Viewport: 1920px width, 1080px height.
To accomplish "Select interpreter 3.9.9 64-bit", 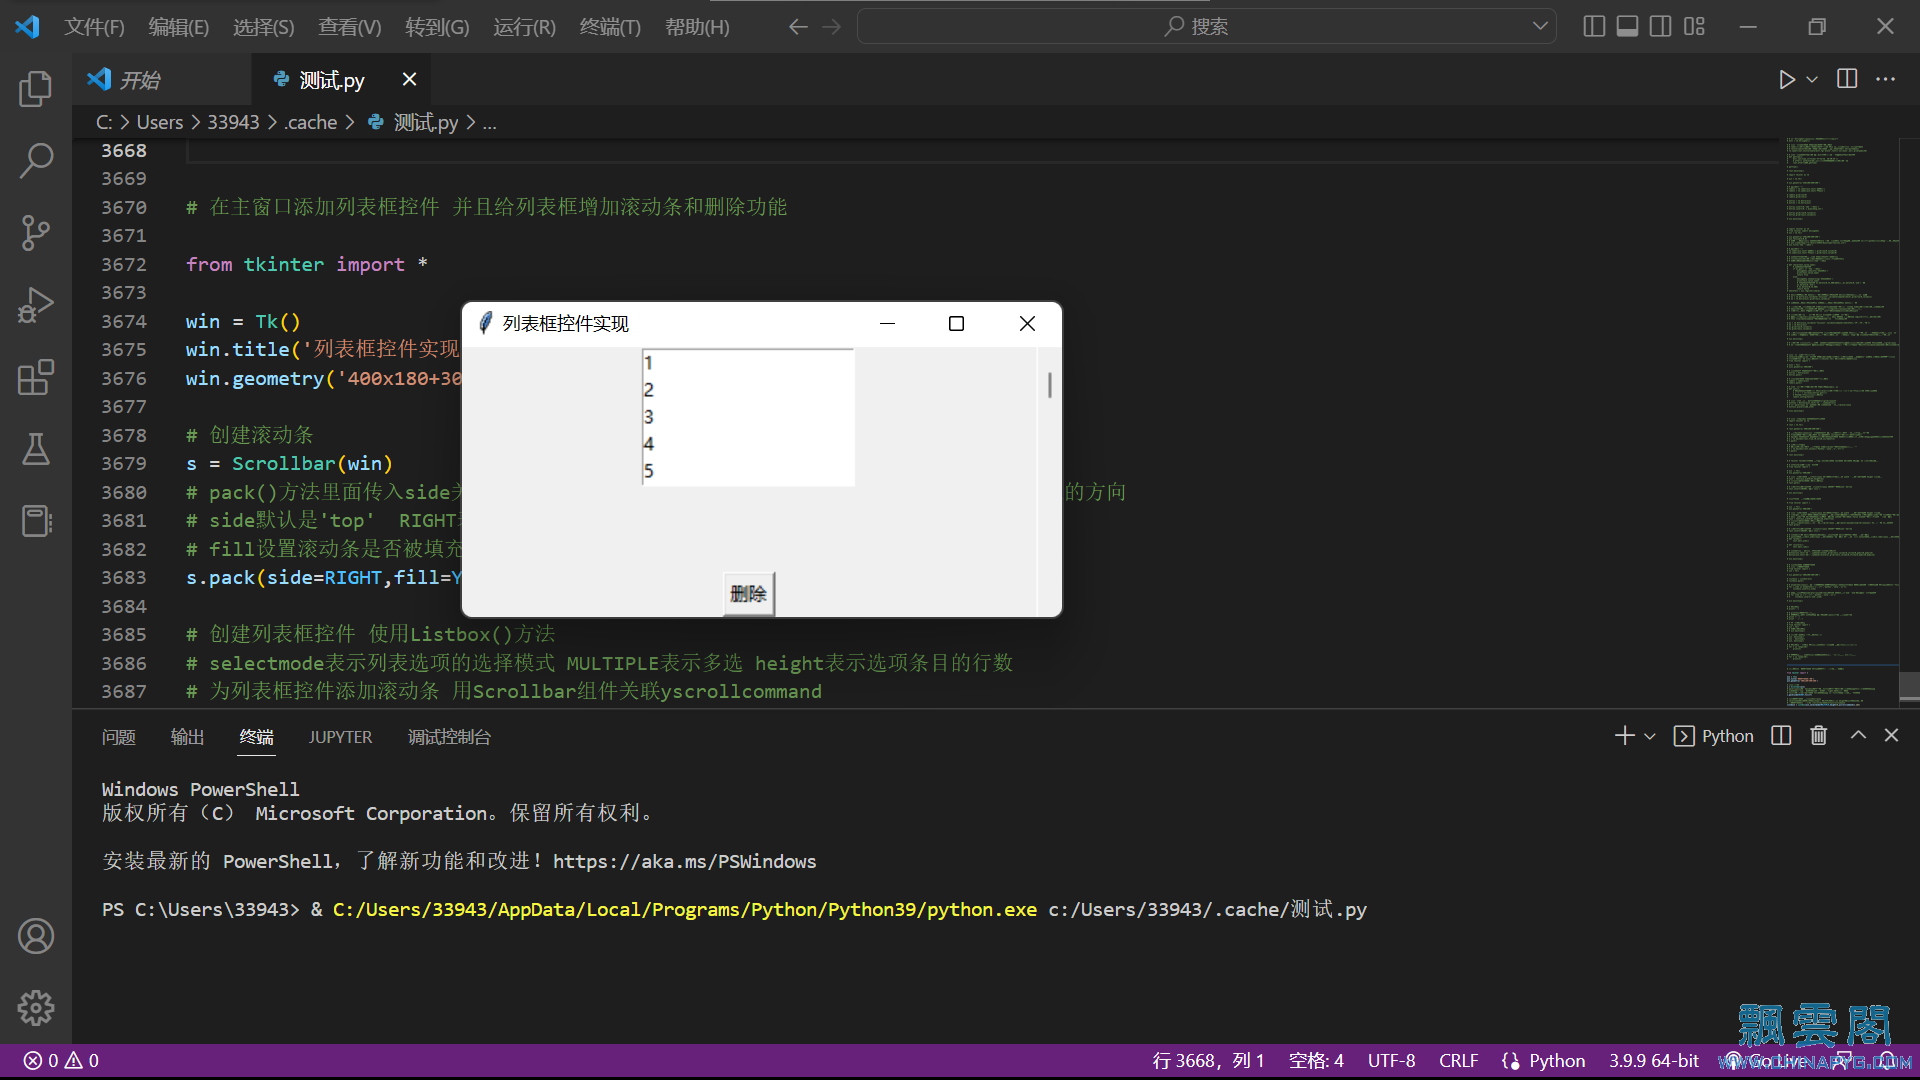I will click(x=1653, y=1061).
